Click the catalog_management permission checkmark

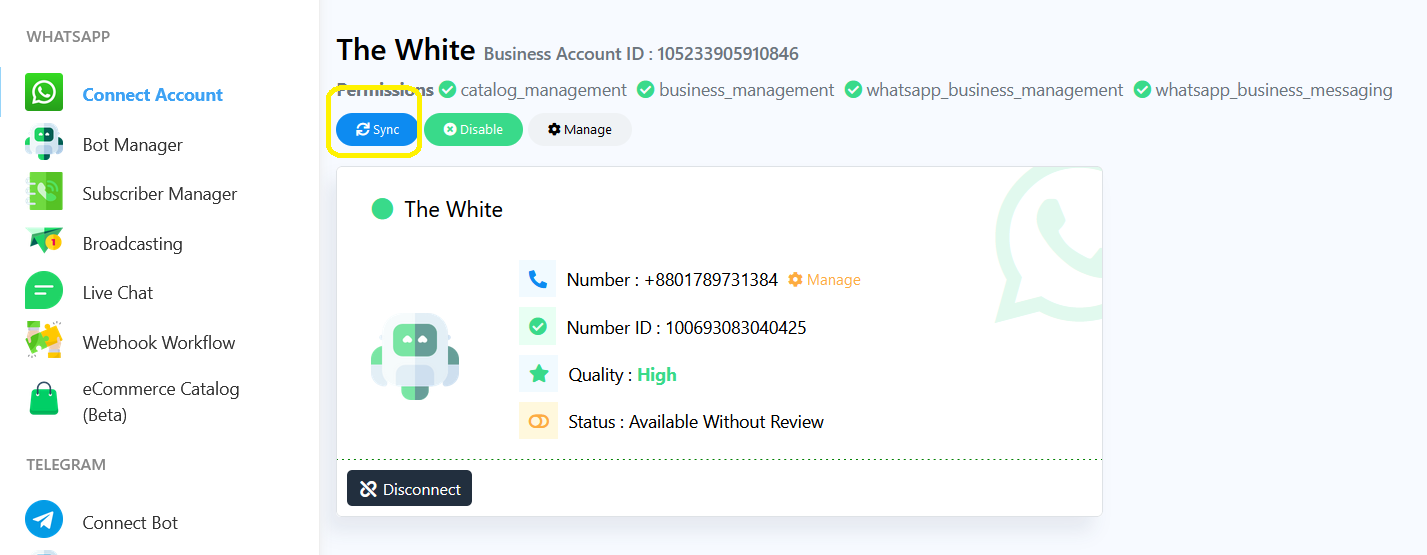pyautogui.click(x=448, y=90)
